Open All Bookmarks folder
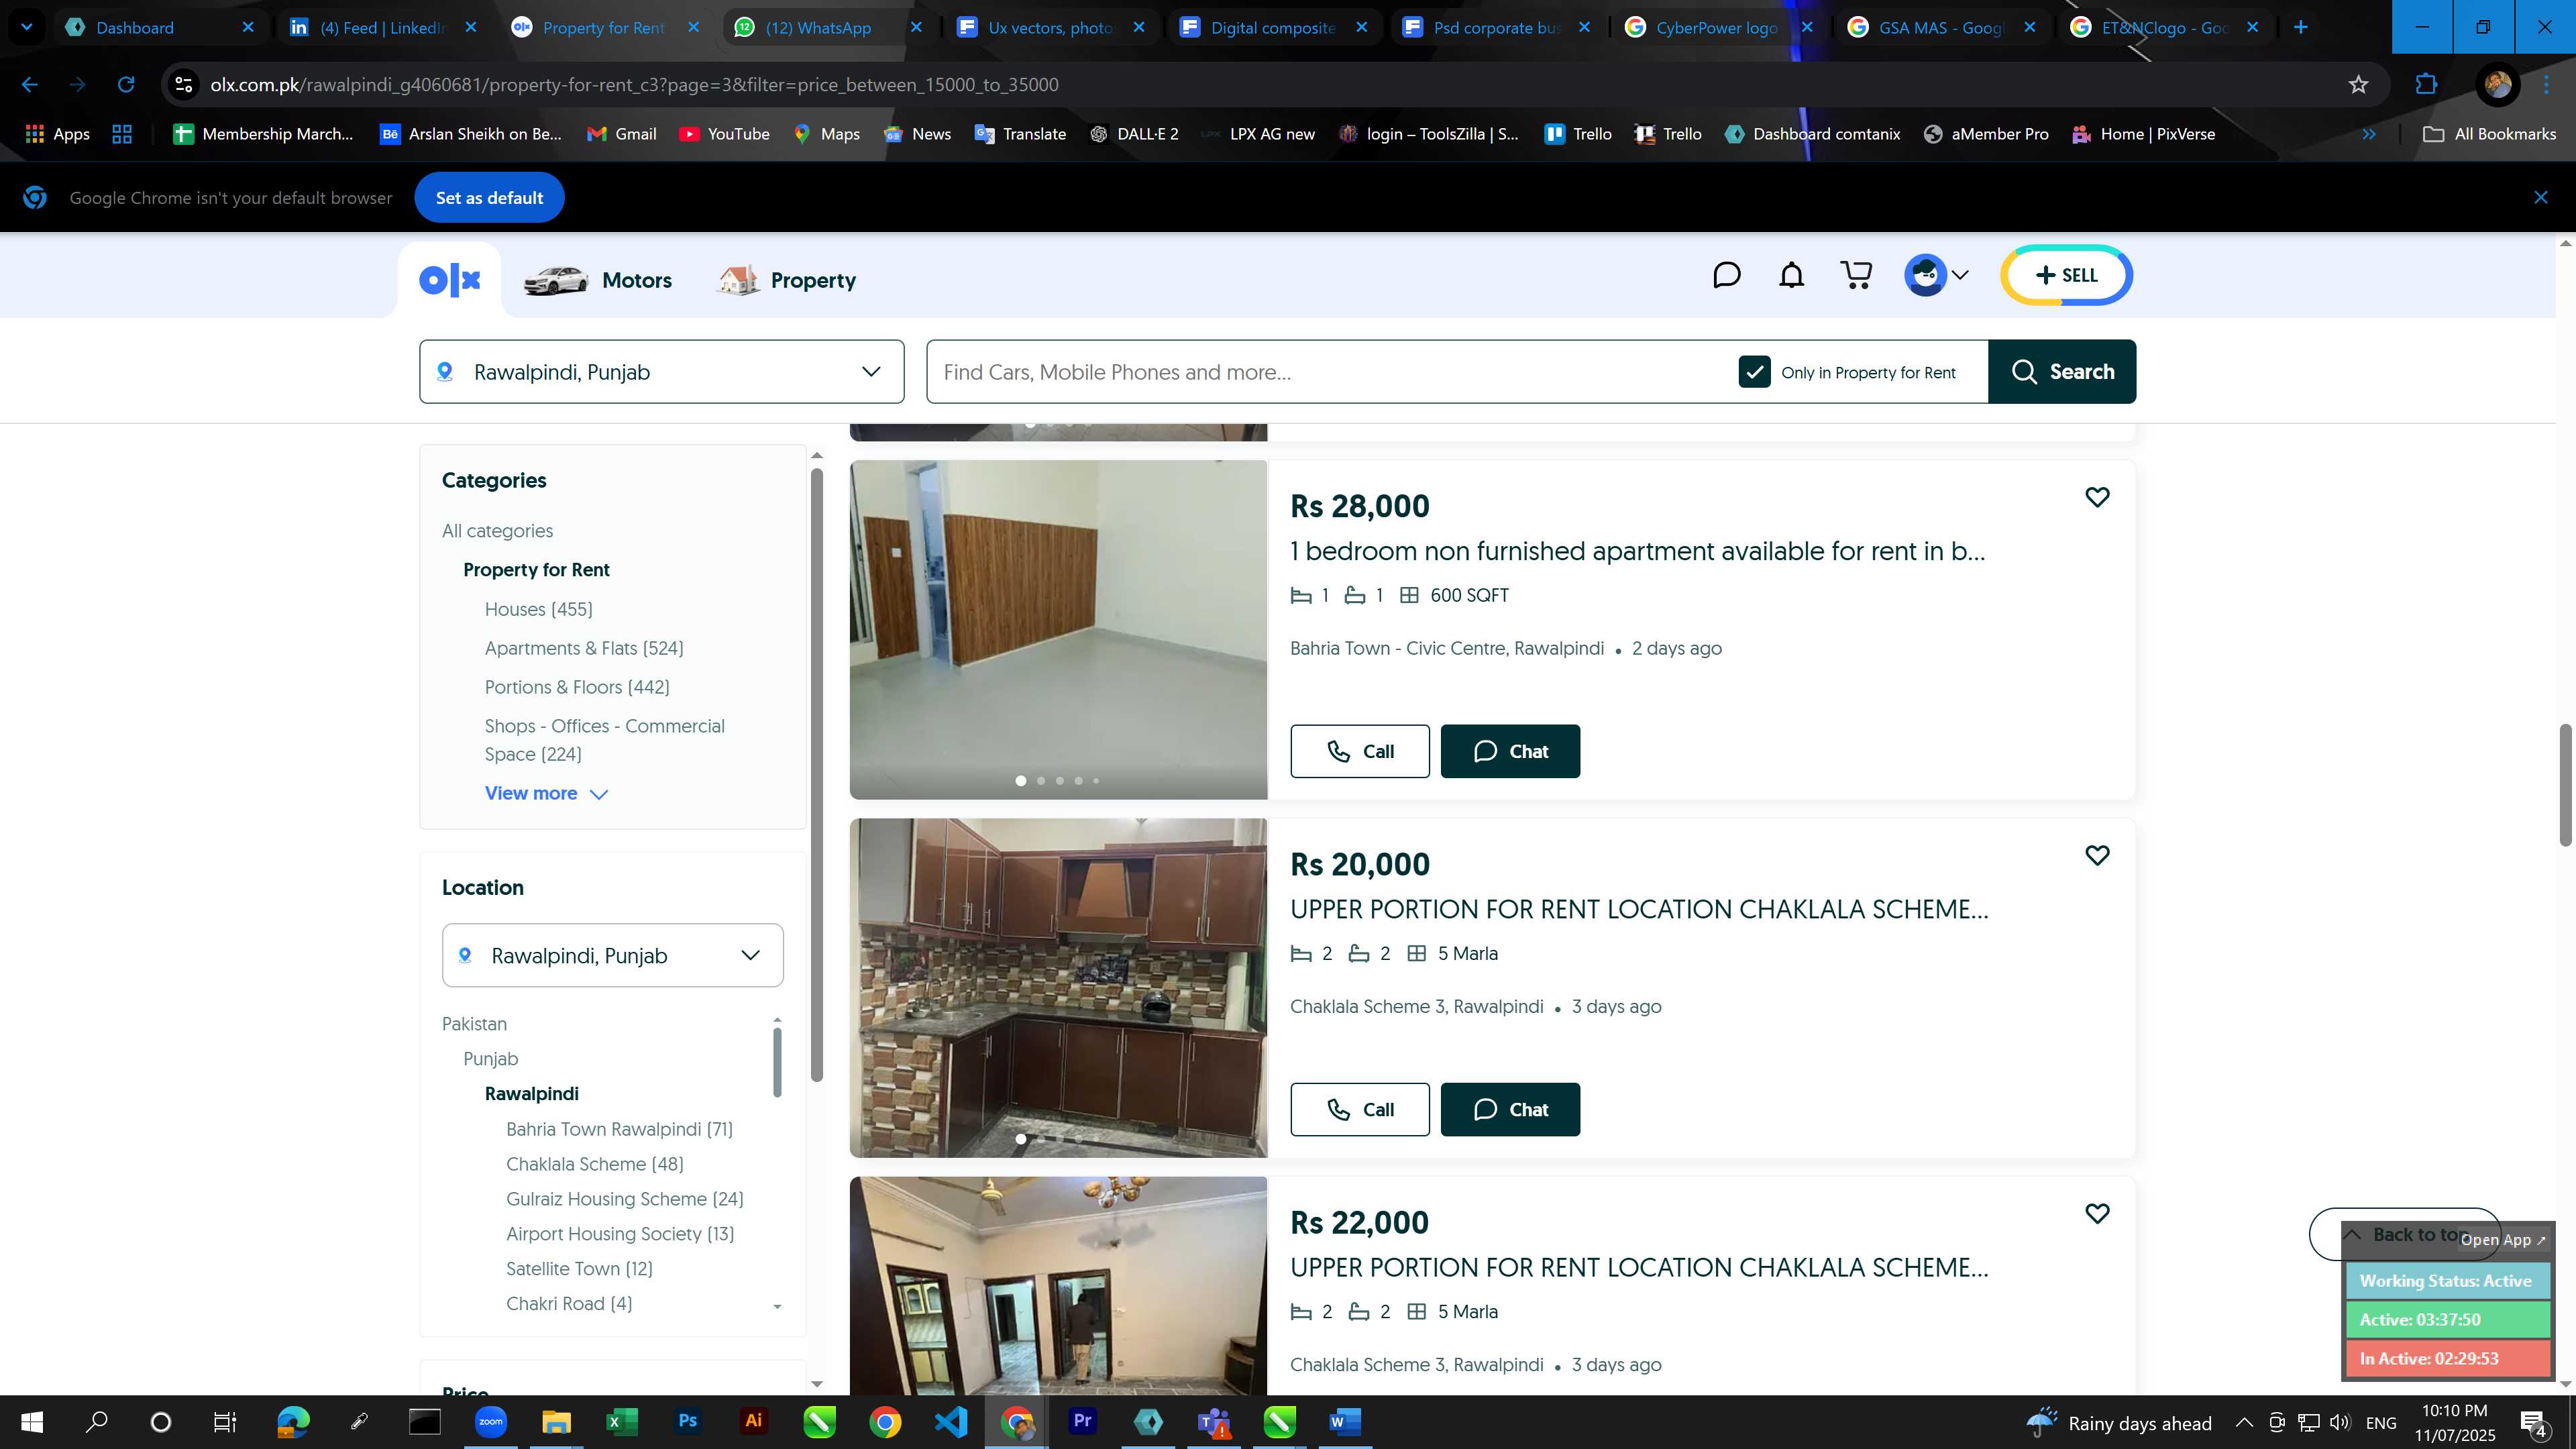The image size is (2576, 1449). 2490,134
